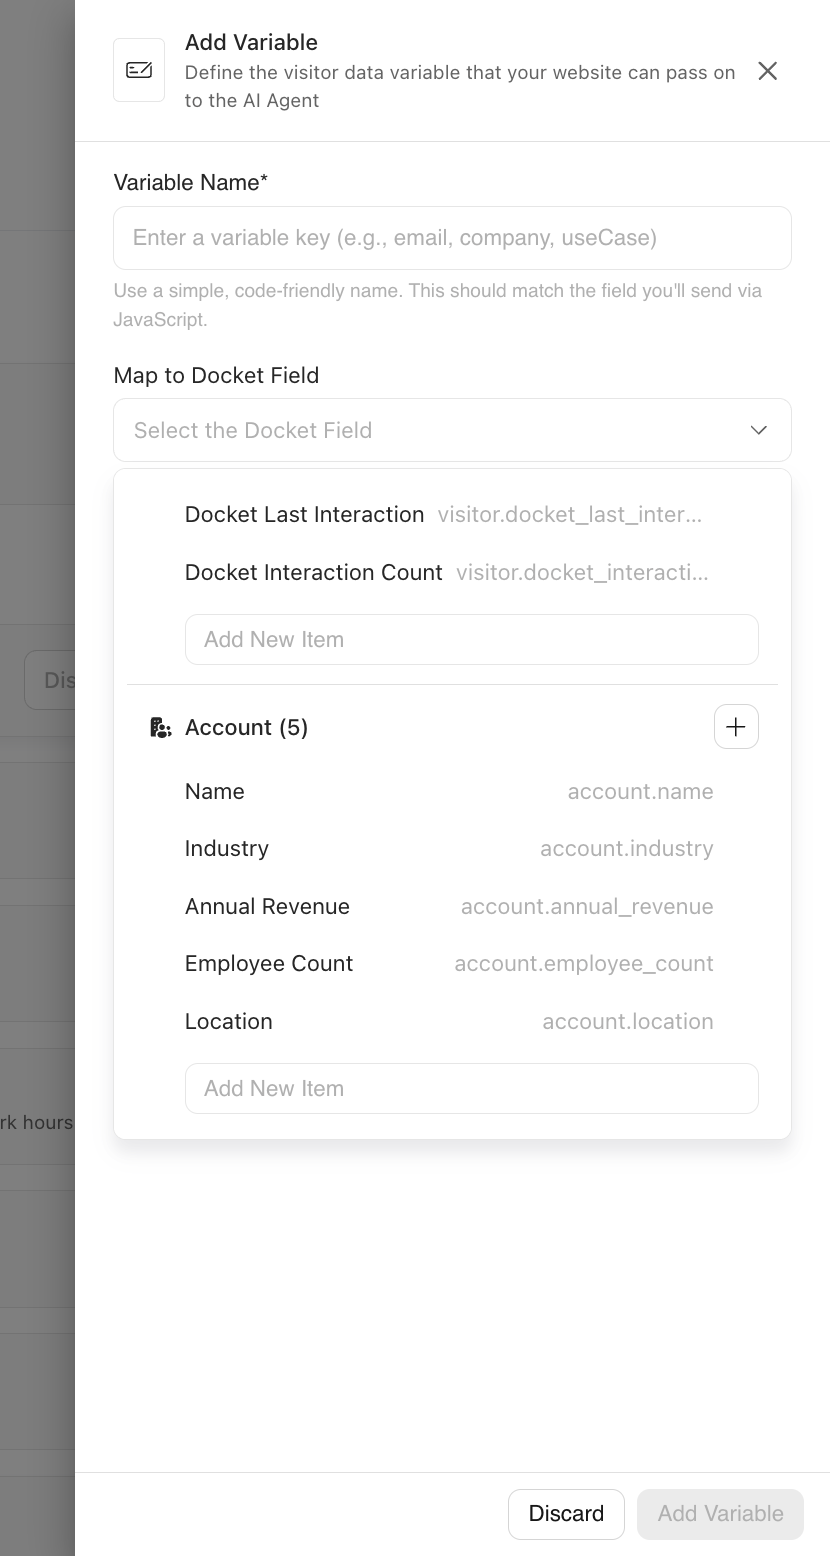Click the Add Variable button
Image resolution: width=830 pixels, height=1556 pixels.
(720, 1514)
